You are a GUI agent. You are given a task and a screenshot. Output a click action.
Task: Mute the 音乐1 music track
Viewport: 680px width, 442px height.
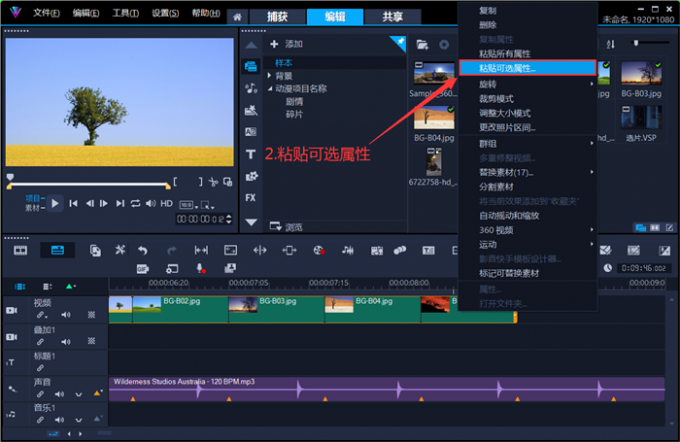59,420
